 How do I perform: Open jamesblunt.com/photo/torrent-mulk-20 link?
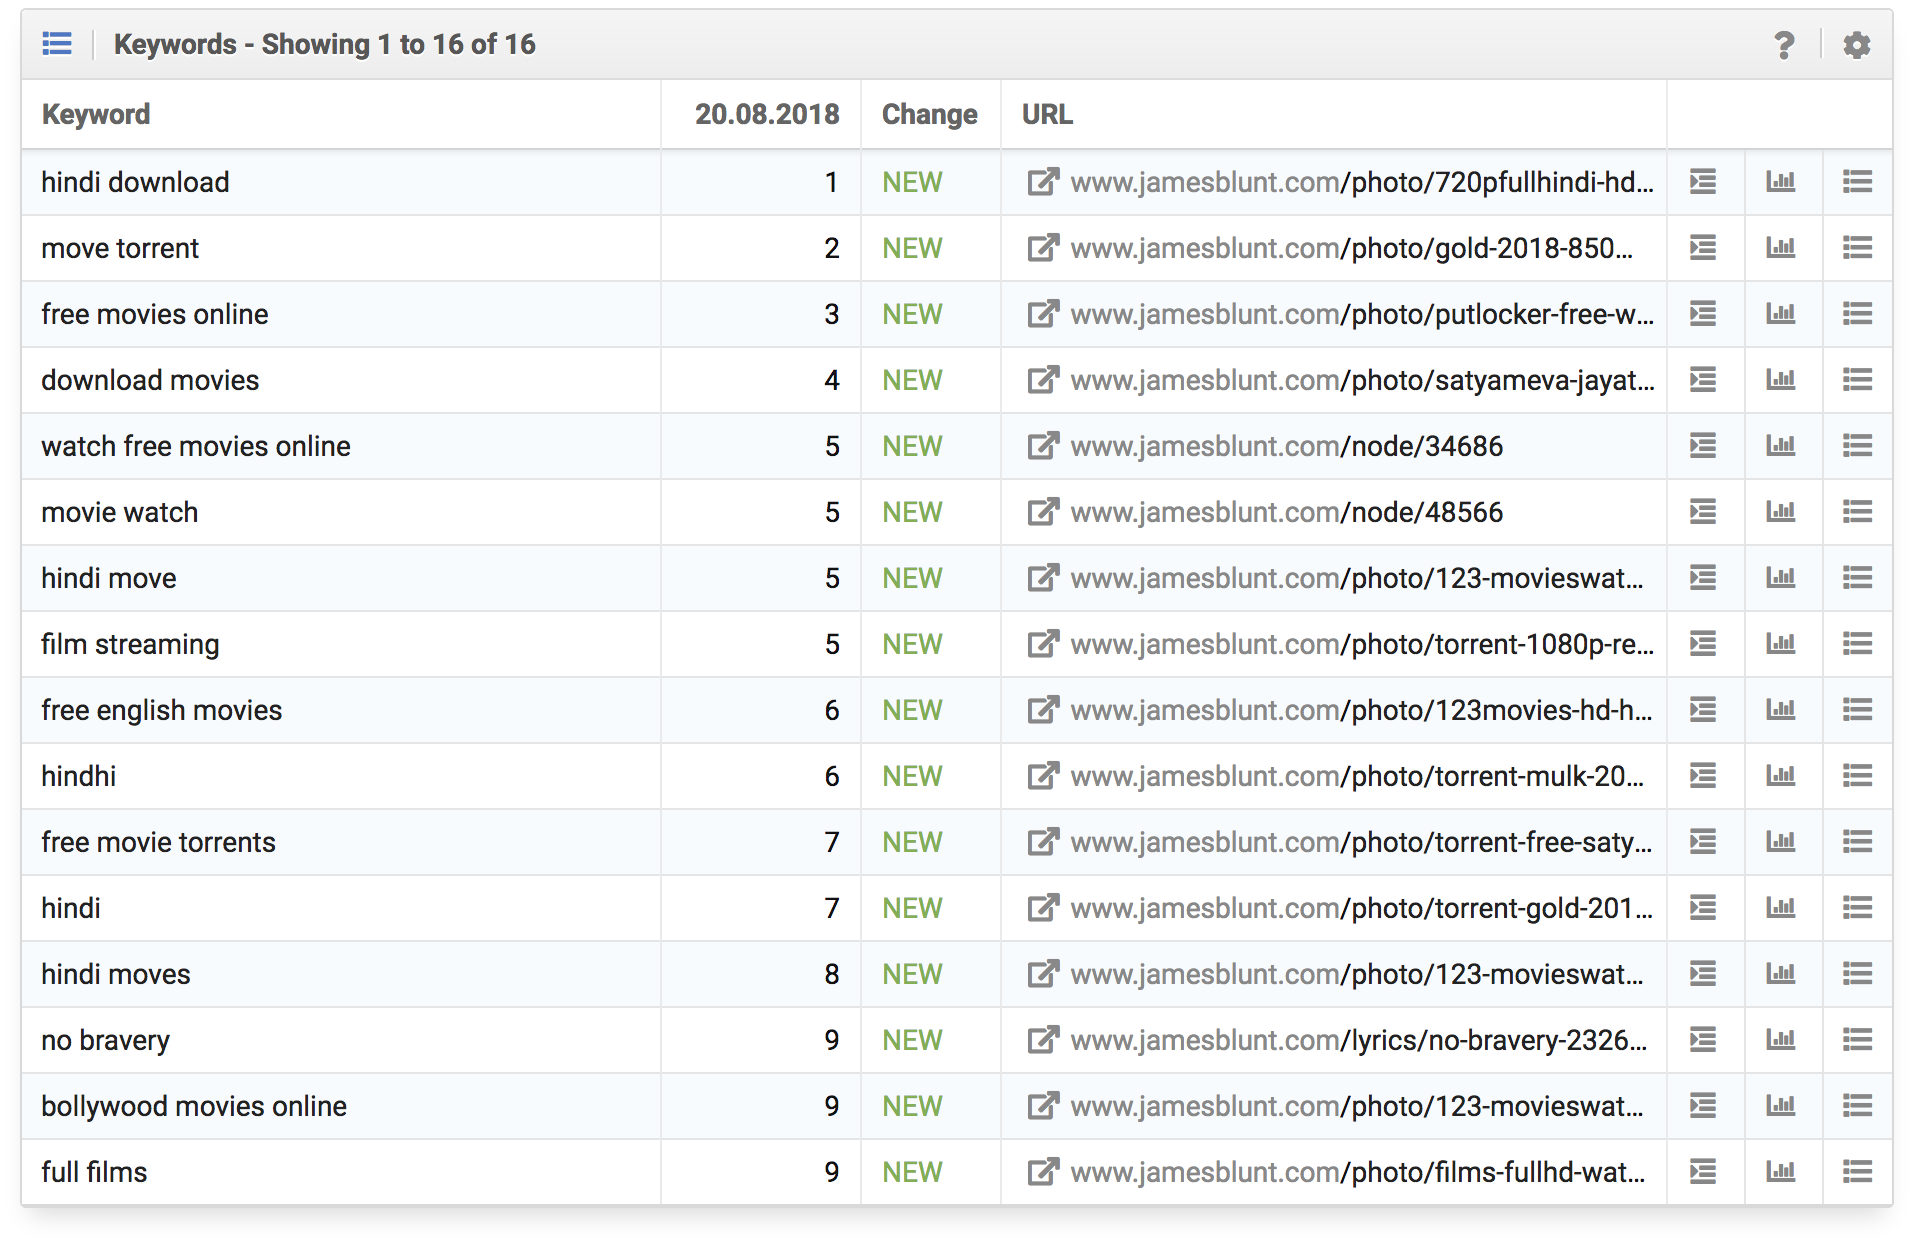point(1357,776)
